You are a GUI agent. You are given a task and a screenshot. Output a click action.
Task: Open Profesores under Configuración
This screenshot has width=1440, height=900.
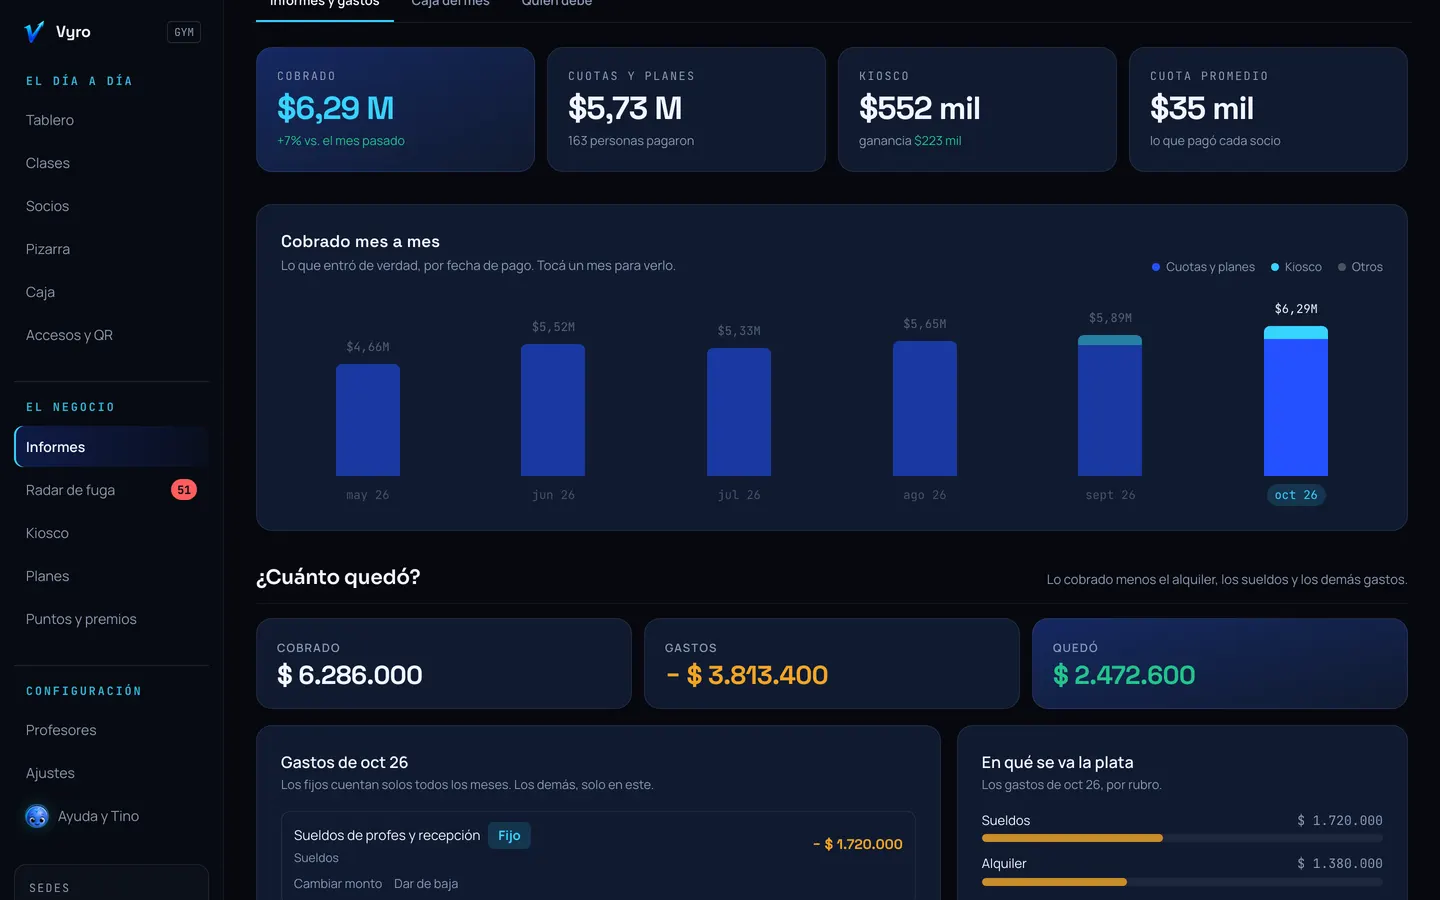111,730
